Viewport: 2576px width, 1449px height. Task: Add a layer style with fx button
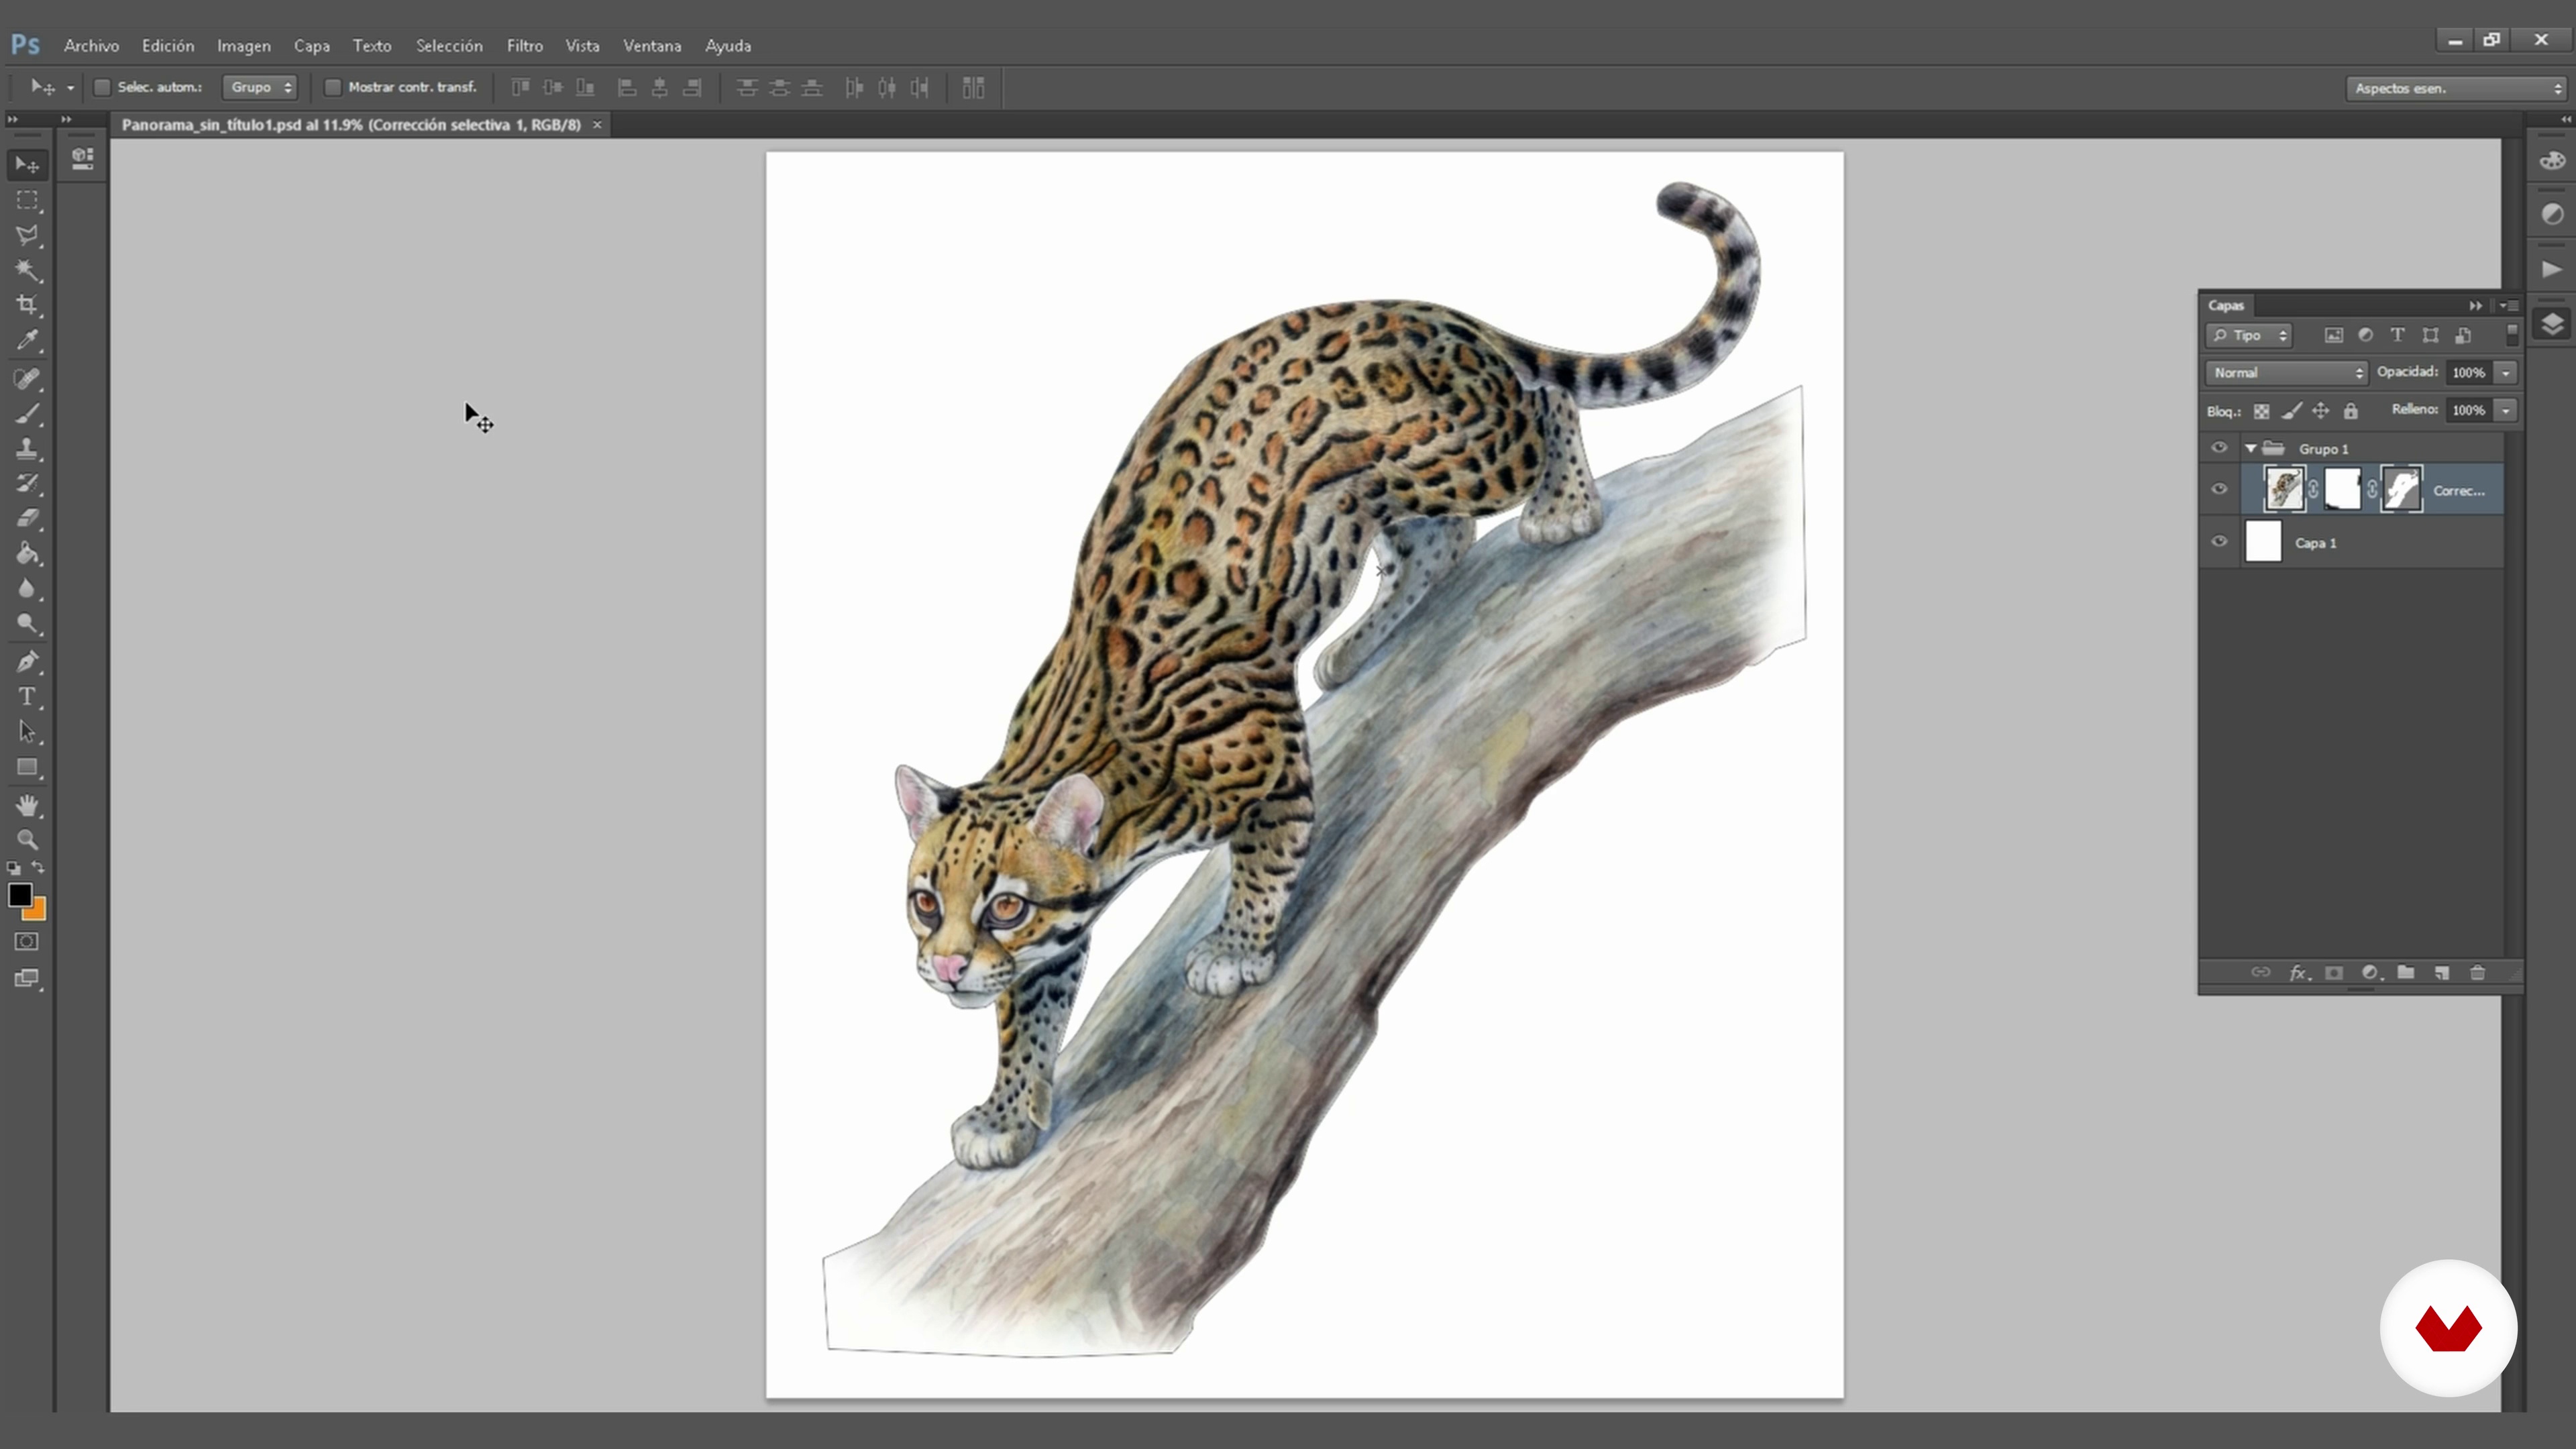pyautogui.click(x=2299, y=973)
